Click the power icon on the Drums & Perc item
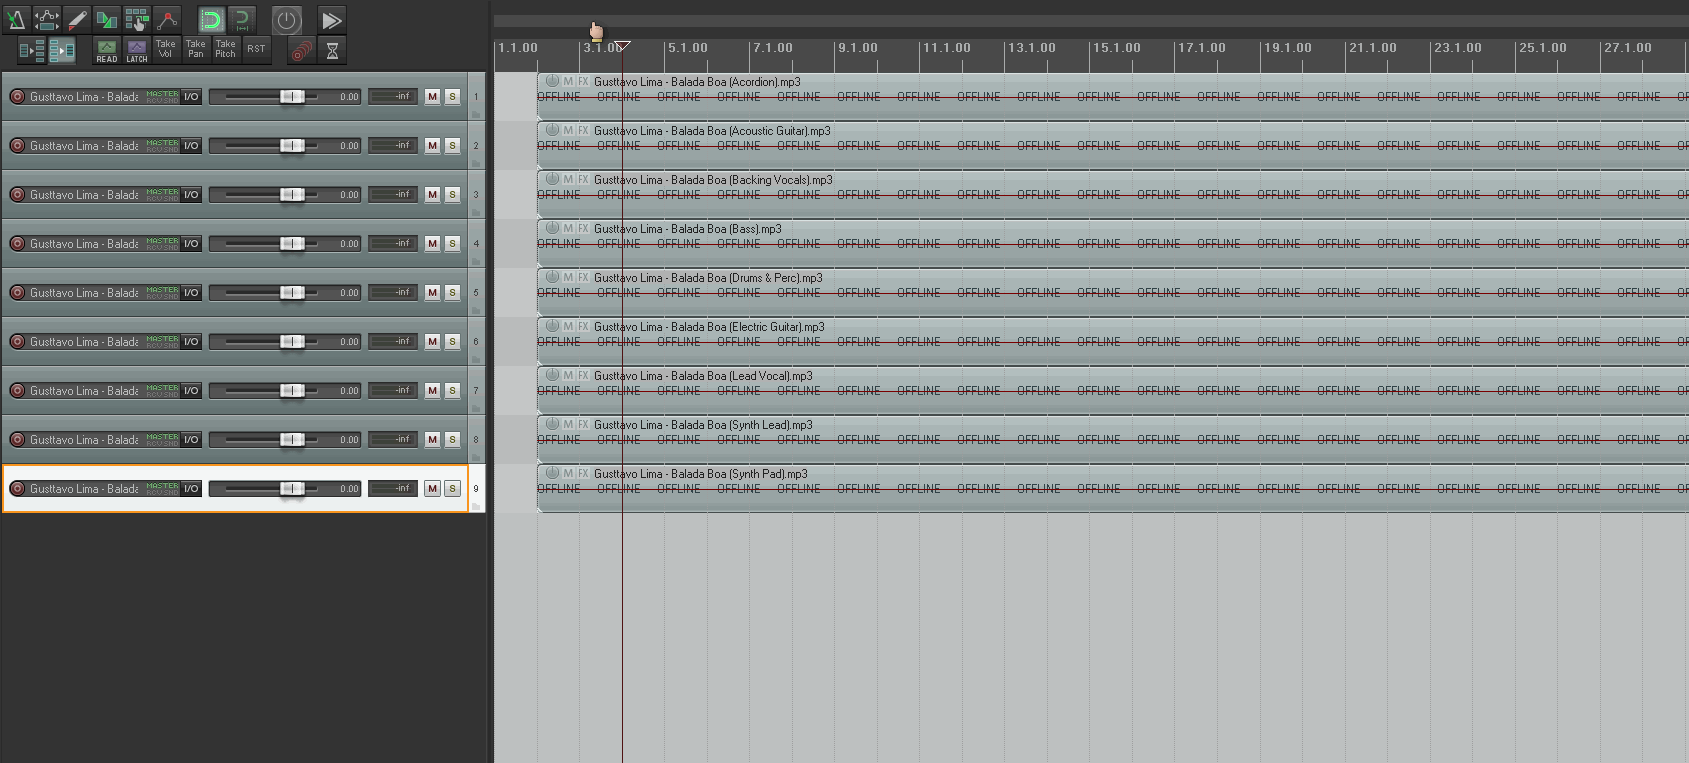 point(552,277)
